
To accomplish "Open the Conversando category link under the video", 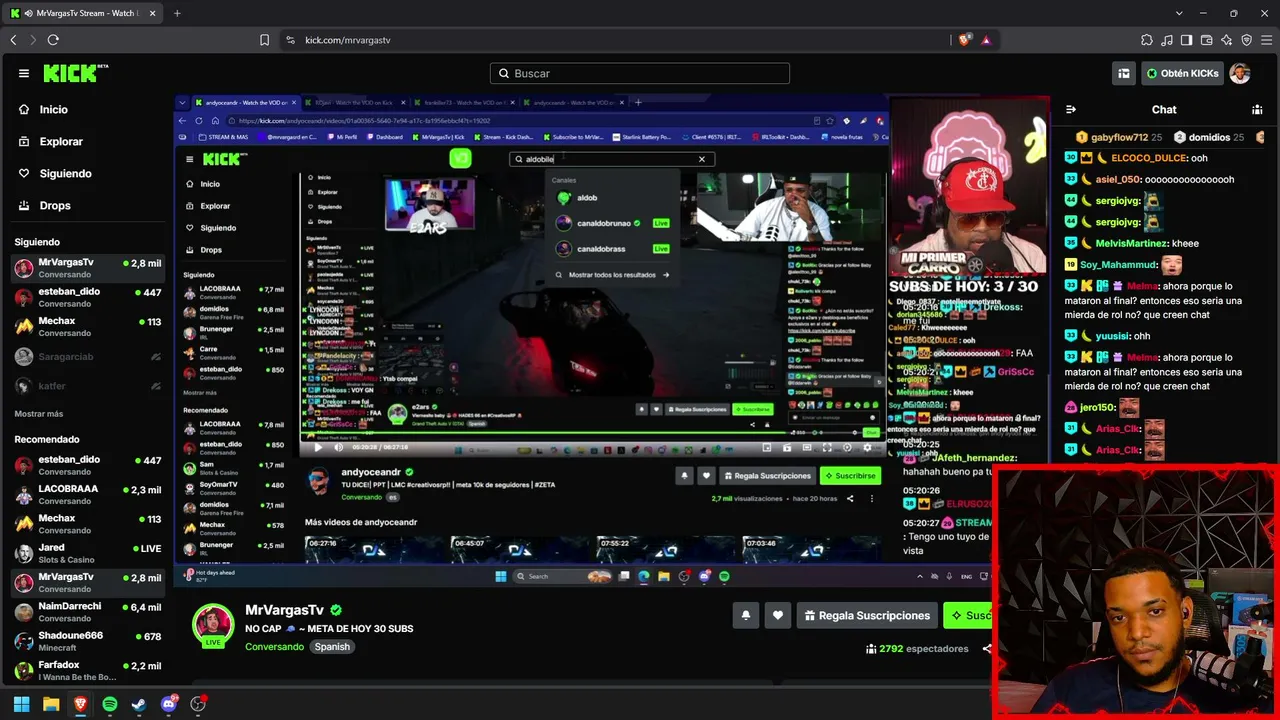I will pos(275,647).
